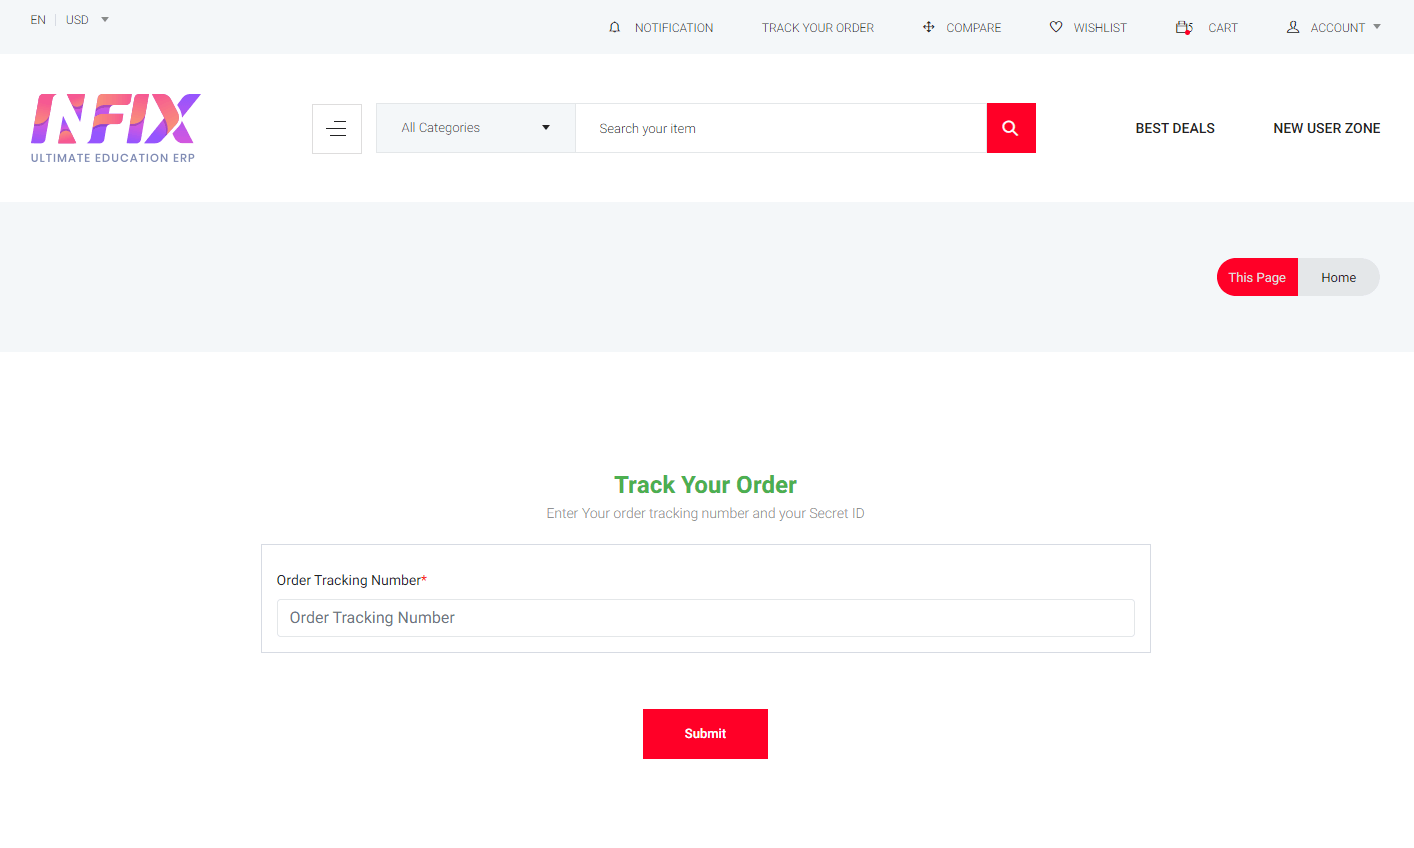Select the EN language option
1414x848 pixels.
pyautogui.click(x=38, y=20)
